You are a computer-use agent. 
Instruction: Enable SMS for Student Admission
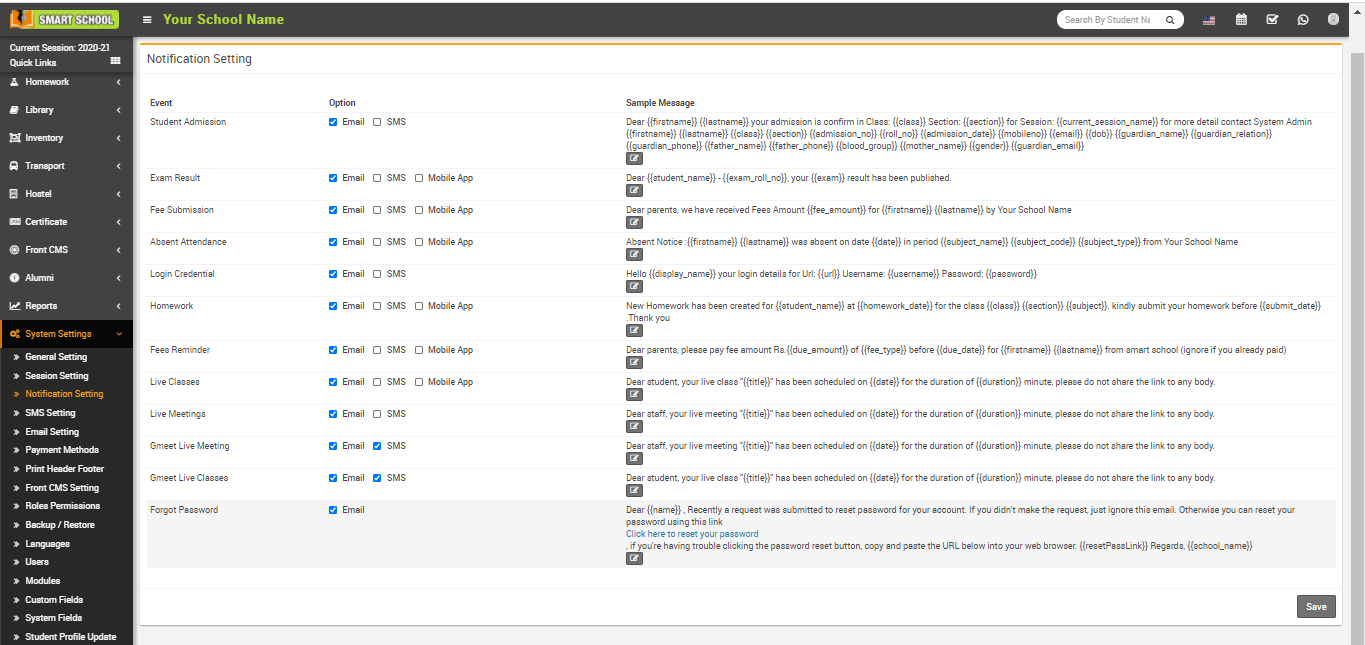(377, 122)
